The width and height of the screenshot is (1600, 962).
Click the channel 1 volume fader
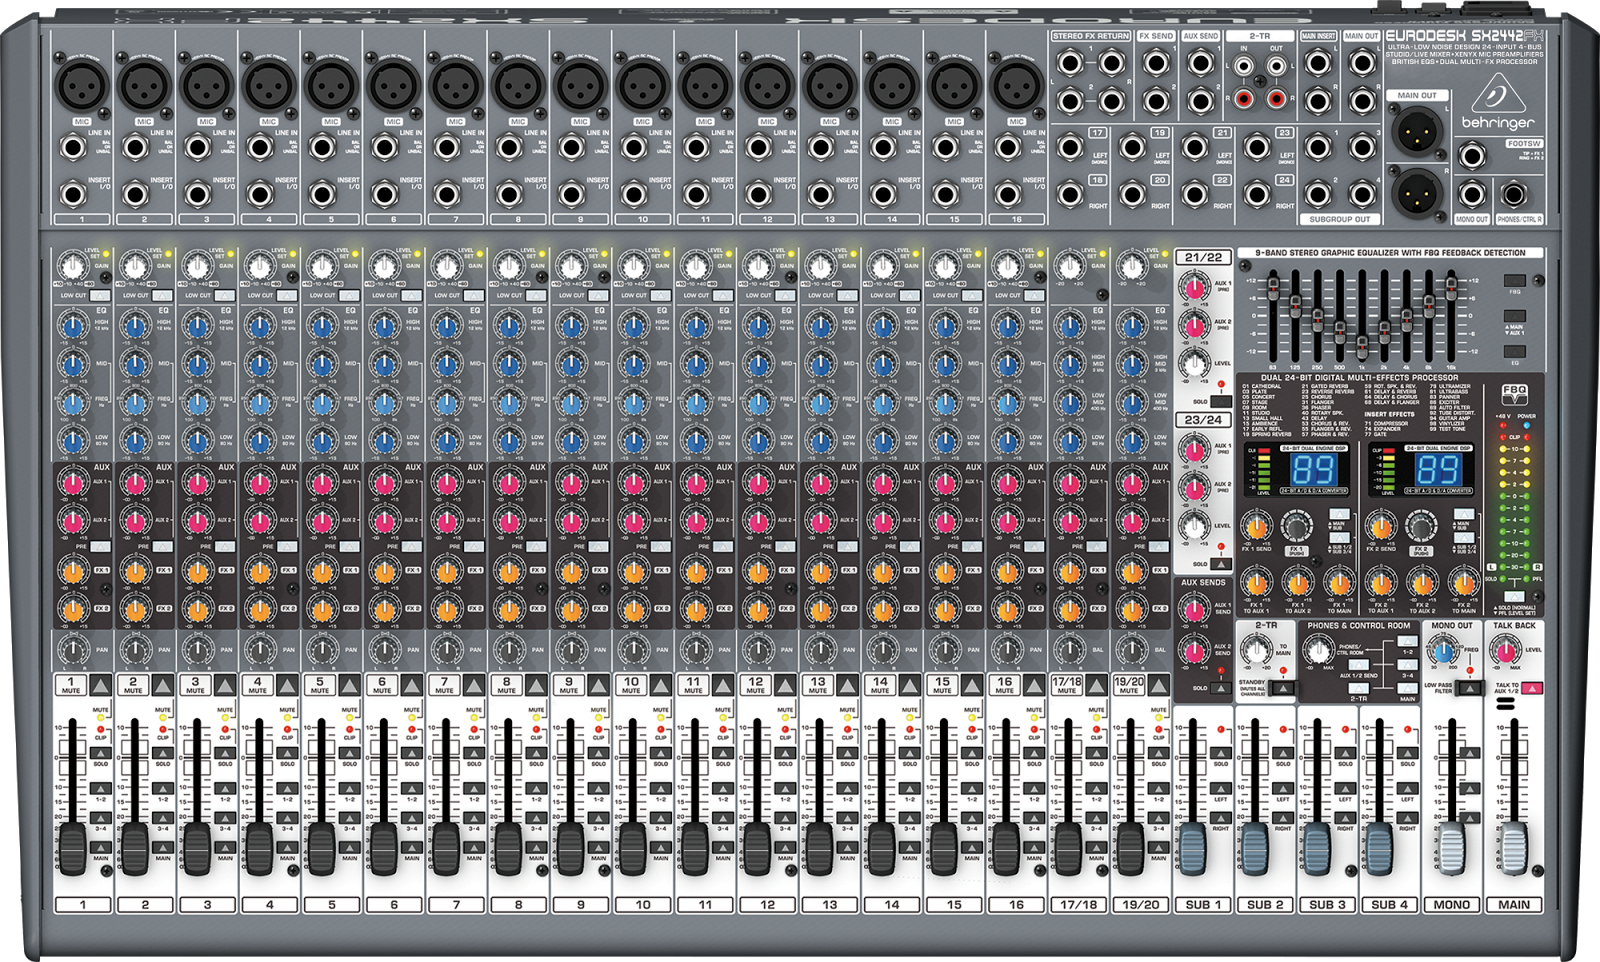[x=72, y=850]
